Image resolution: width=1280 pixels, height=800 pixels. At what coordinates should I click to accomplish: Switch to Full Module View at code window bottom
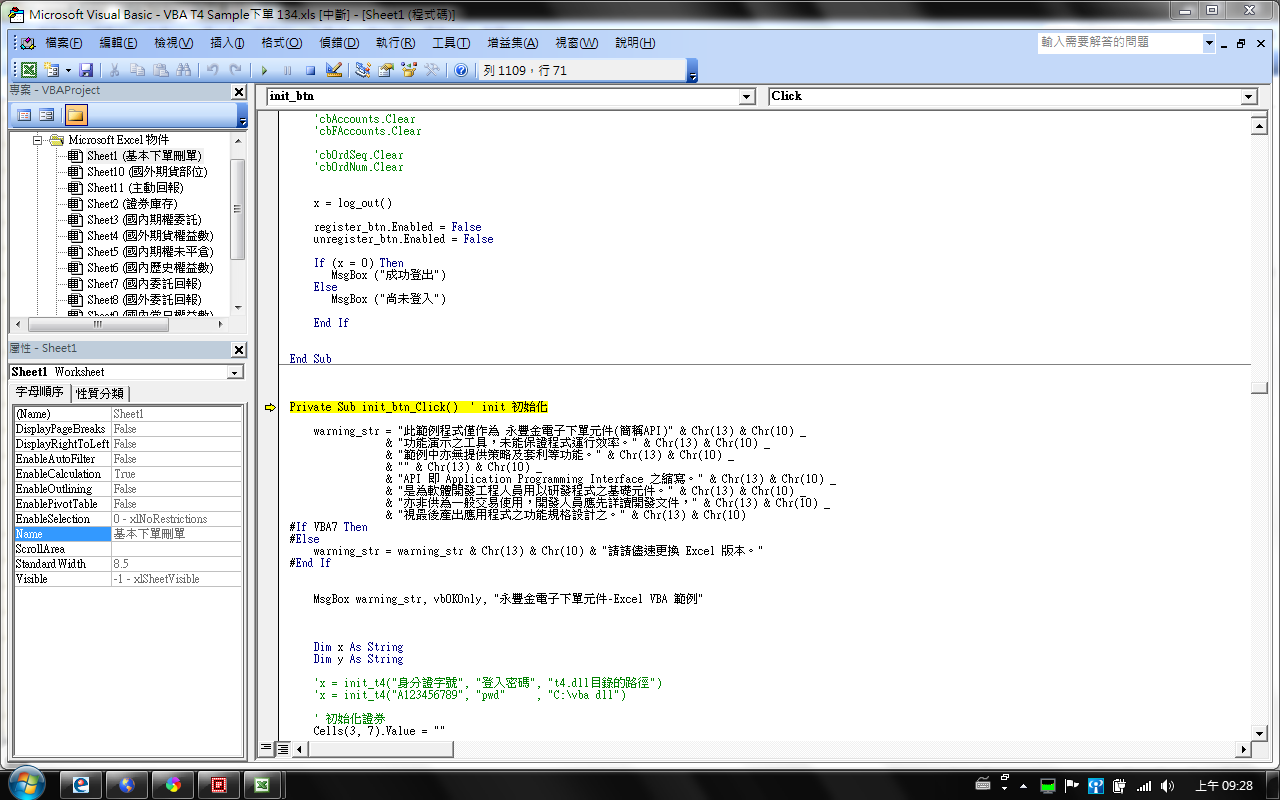(x=283, y=747)
